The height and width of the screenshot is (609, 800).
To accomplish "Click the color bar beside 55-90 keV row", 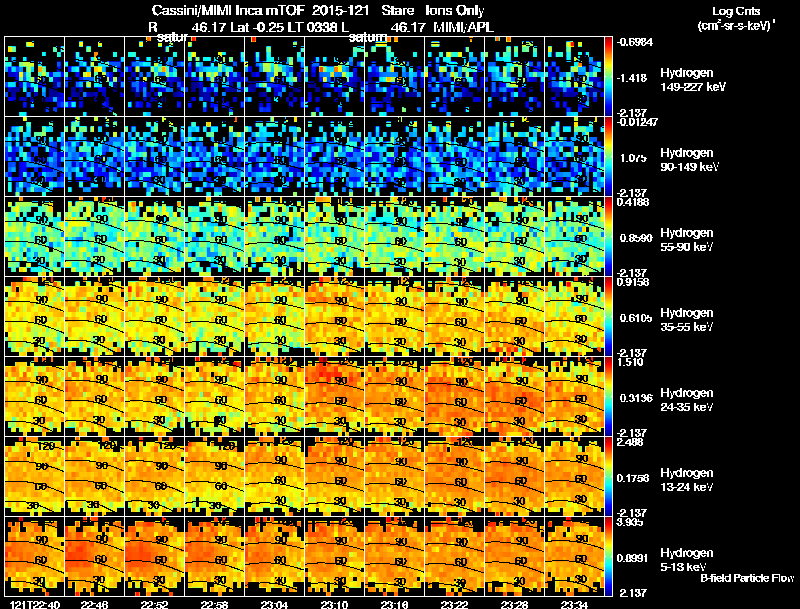I will click(608, 237).
